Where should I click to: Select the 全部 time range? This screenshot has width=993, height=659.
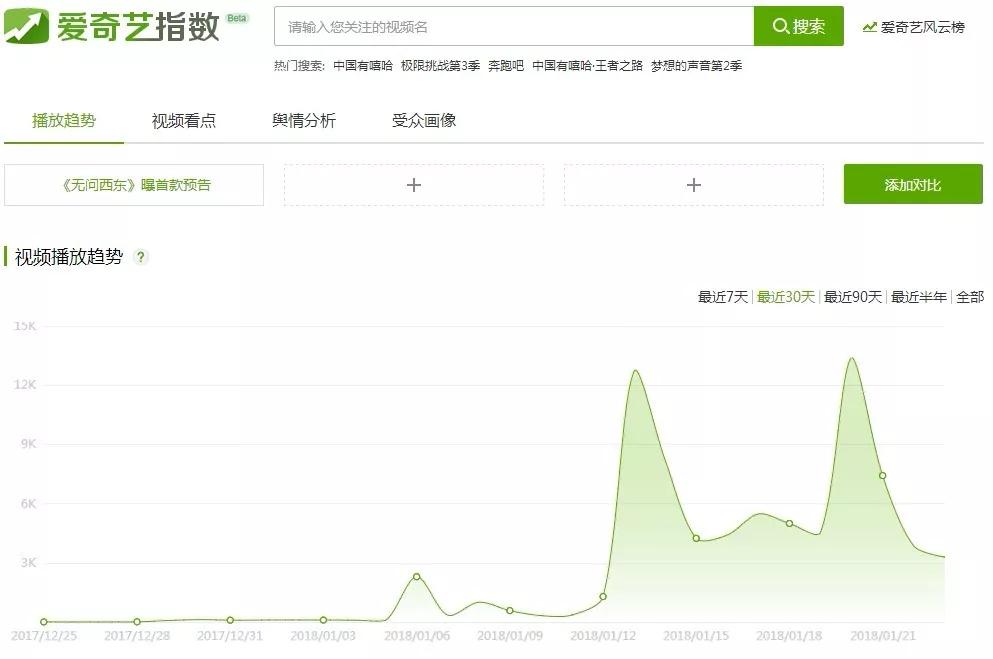click(x=970, y=297)
